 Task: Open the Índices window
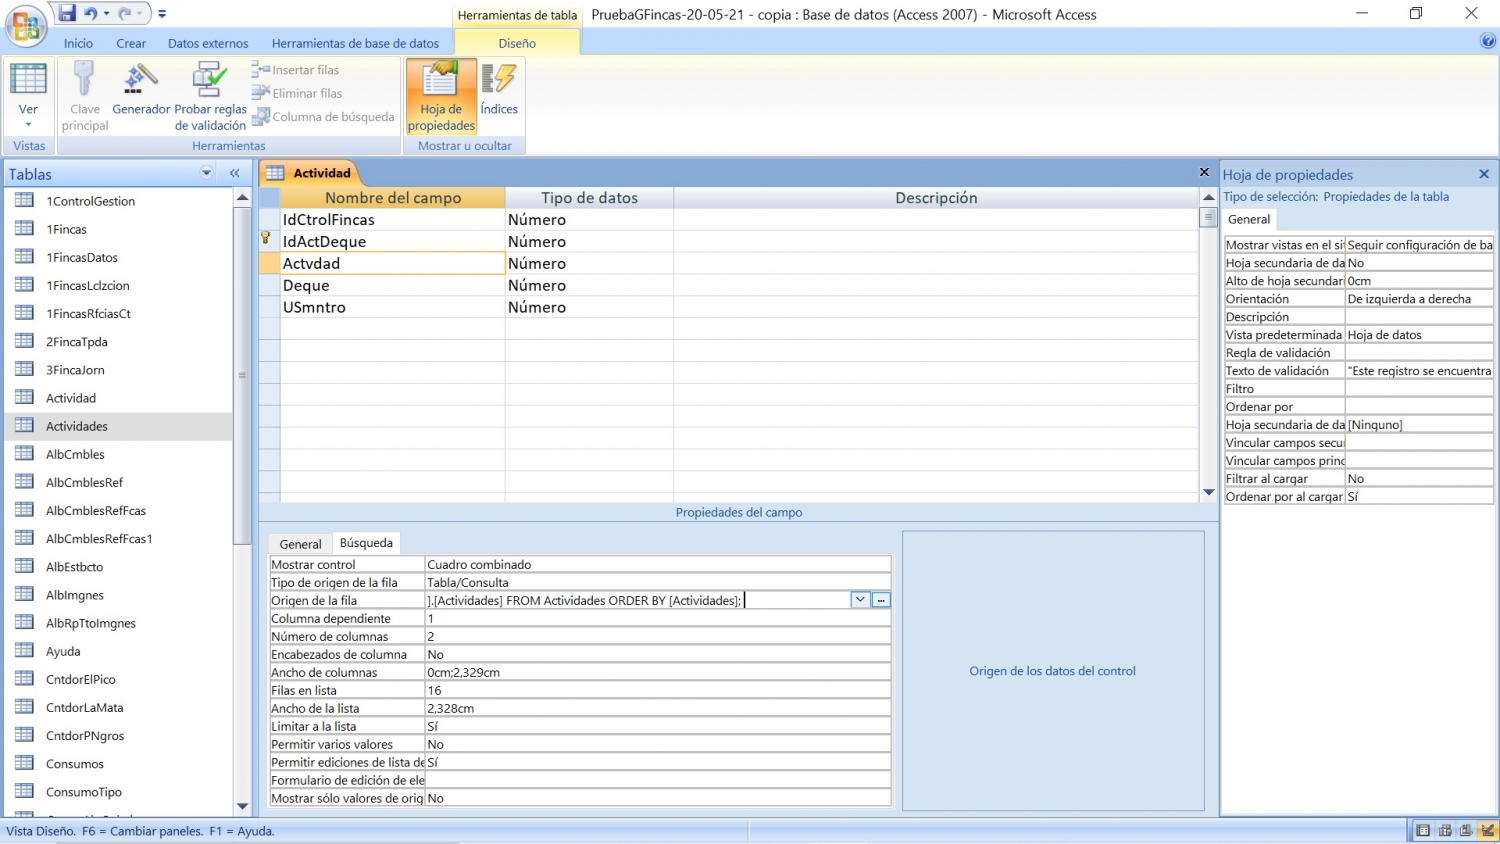pos(499,89)
